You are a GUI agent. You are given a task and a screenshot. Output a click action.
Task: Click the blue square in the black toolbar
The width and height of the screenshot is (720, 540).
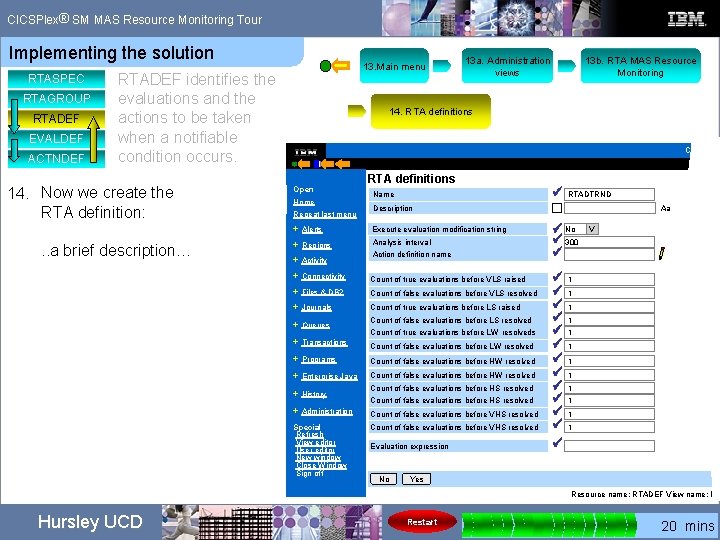tap(316, 164)
